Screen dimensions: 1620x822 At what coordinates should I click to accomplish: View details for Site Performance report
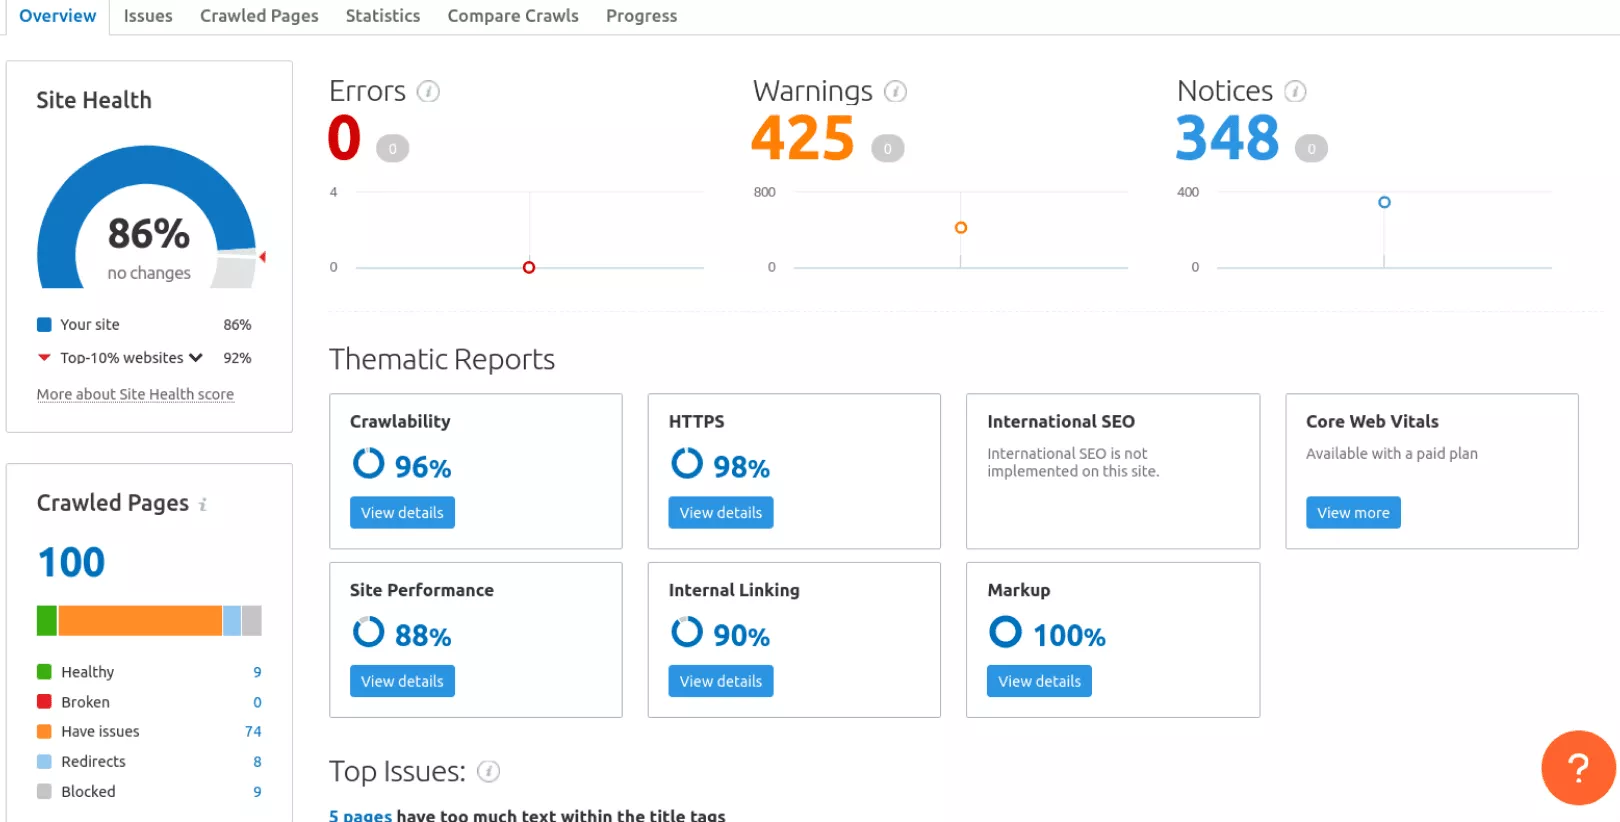pos(402,681)
